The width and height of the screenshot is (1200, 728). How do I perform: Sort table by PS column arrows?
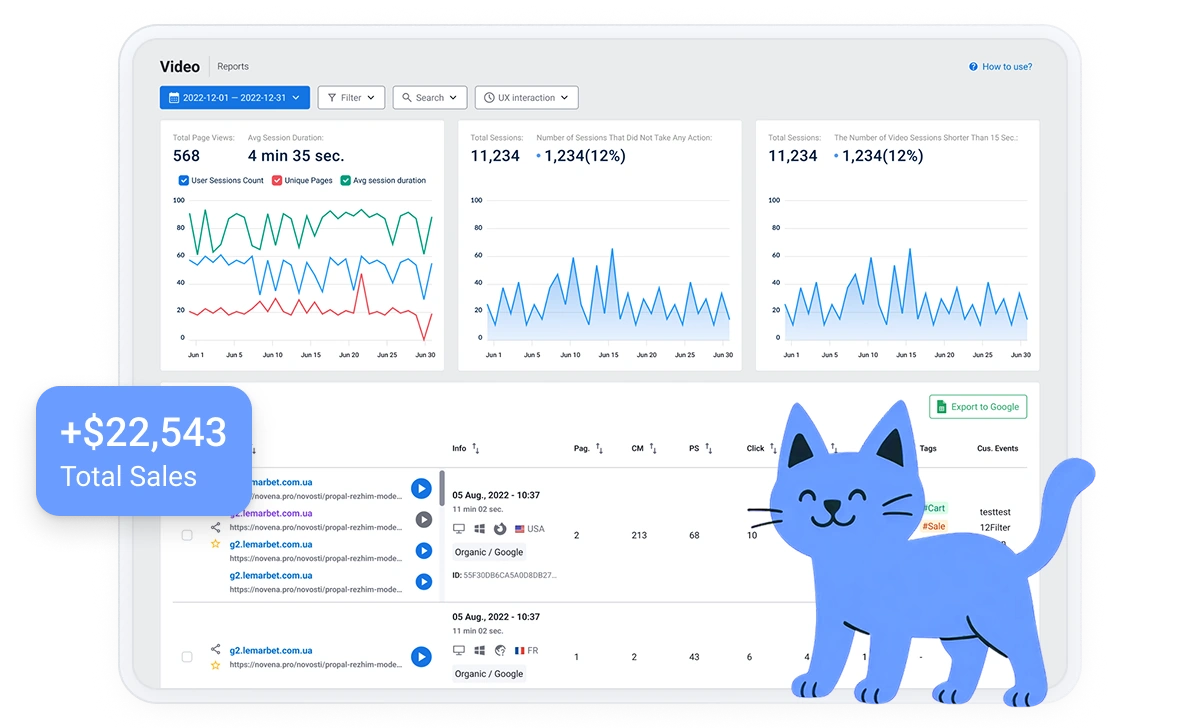pyautogui.click(x=709, y=449)
